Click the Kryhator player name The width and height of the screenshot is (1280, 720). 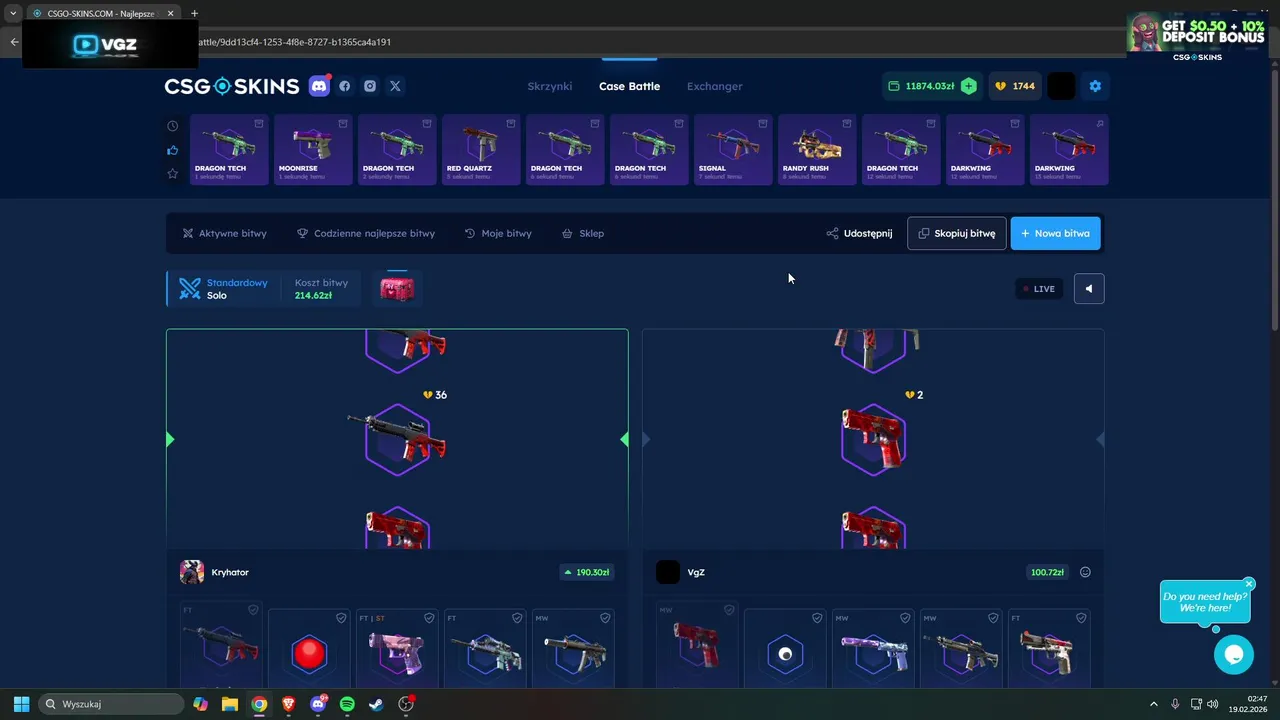click(230, 572)
